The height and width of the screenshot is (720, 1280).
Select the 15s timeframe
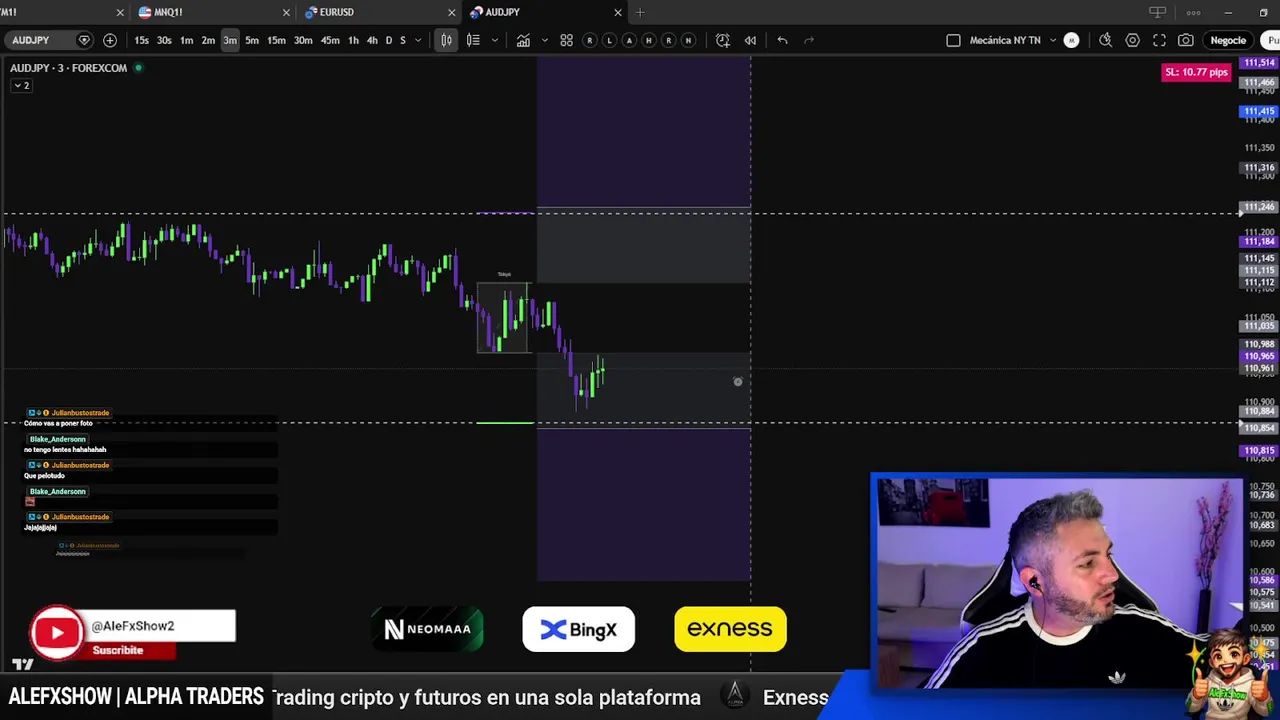pos(141,40)
